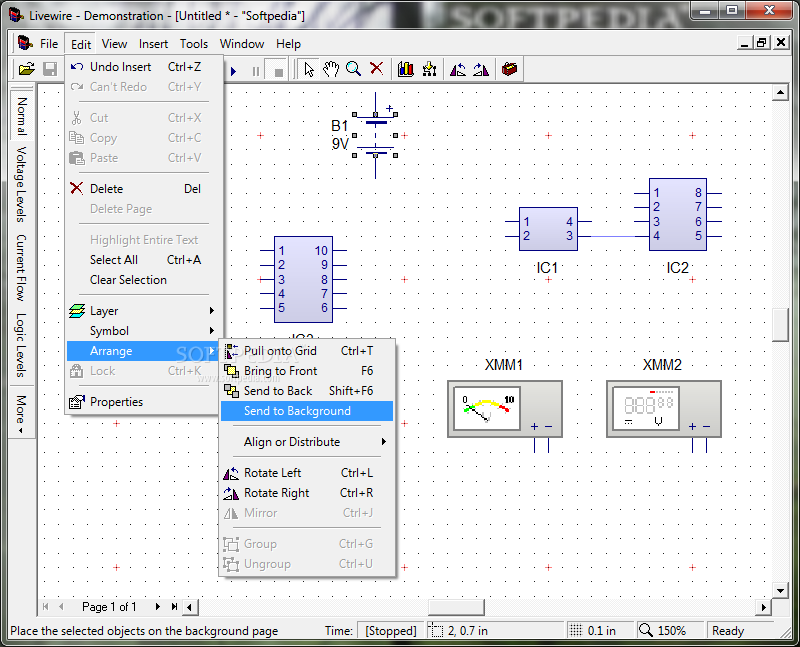Image resolution: width=800 pixels, height=647 pixels.
Task: Go to the next page arrow
Action: [158, 607]
